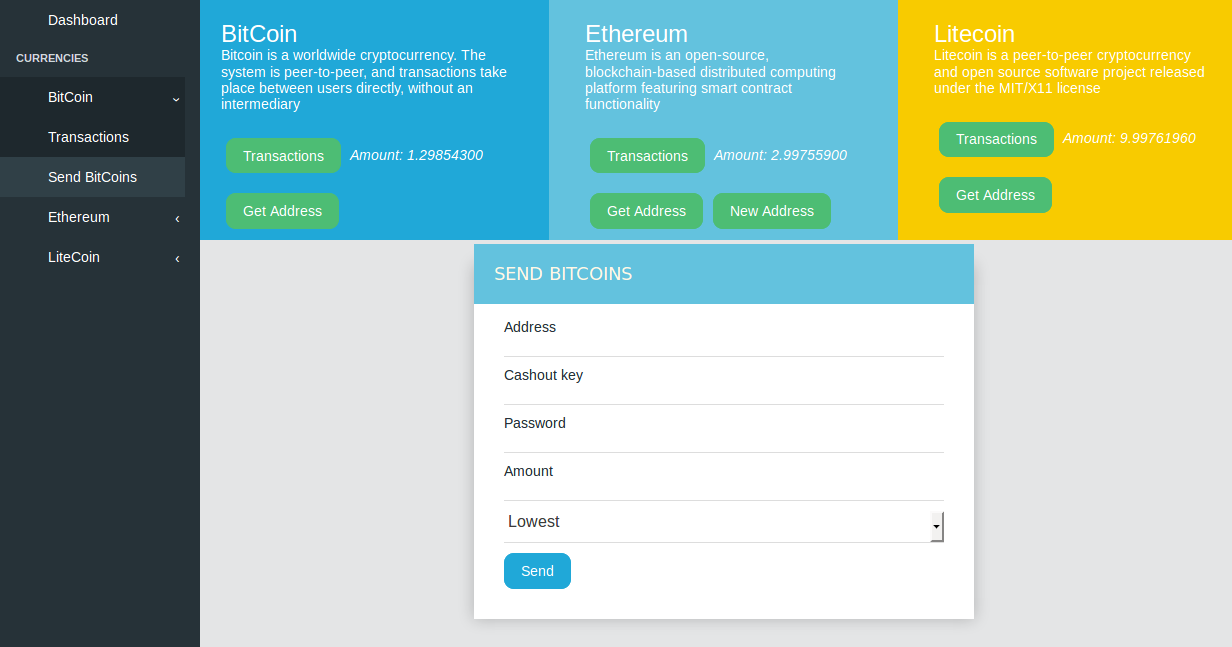This screenshot has width=1232, height=647.
Task: Get an Ethereum address
Action: pos(646,211)
